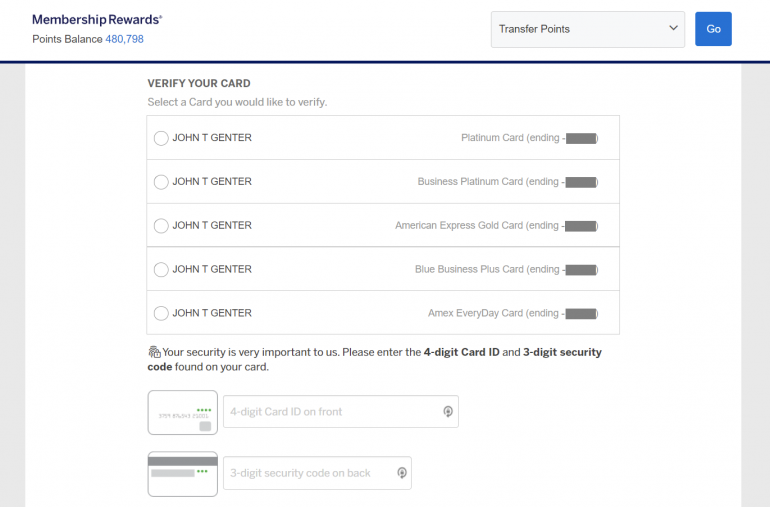This screenshot has width=770, height=507.
Task: Open the 480,798 points balance link
Action: coord(124,39)
